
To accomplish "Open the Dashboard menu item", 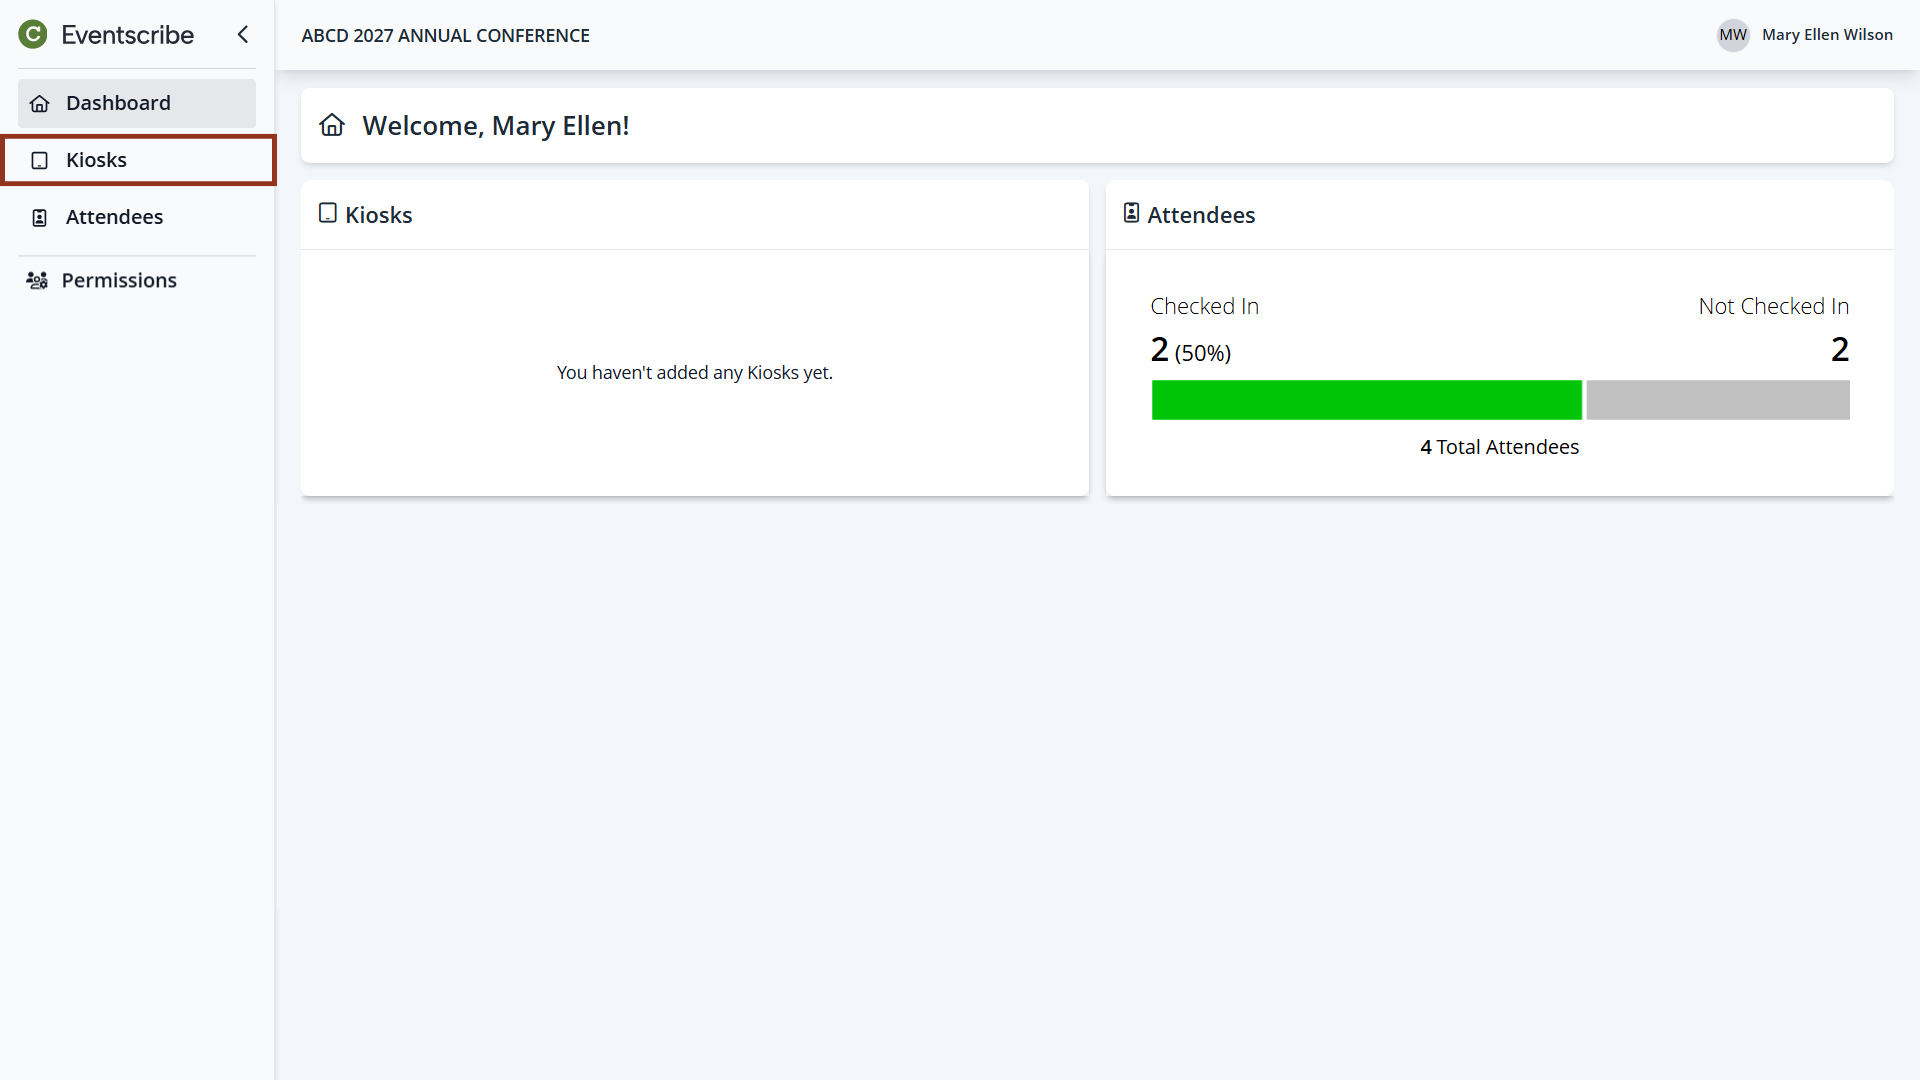I will tap(118, 103).
